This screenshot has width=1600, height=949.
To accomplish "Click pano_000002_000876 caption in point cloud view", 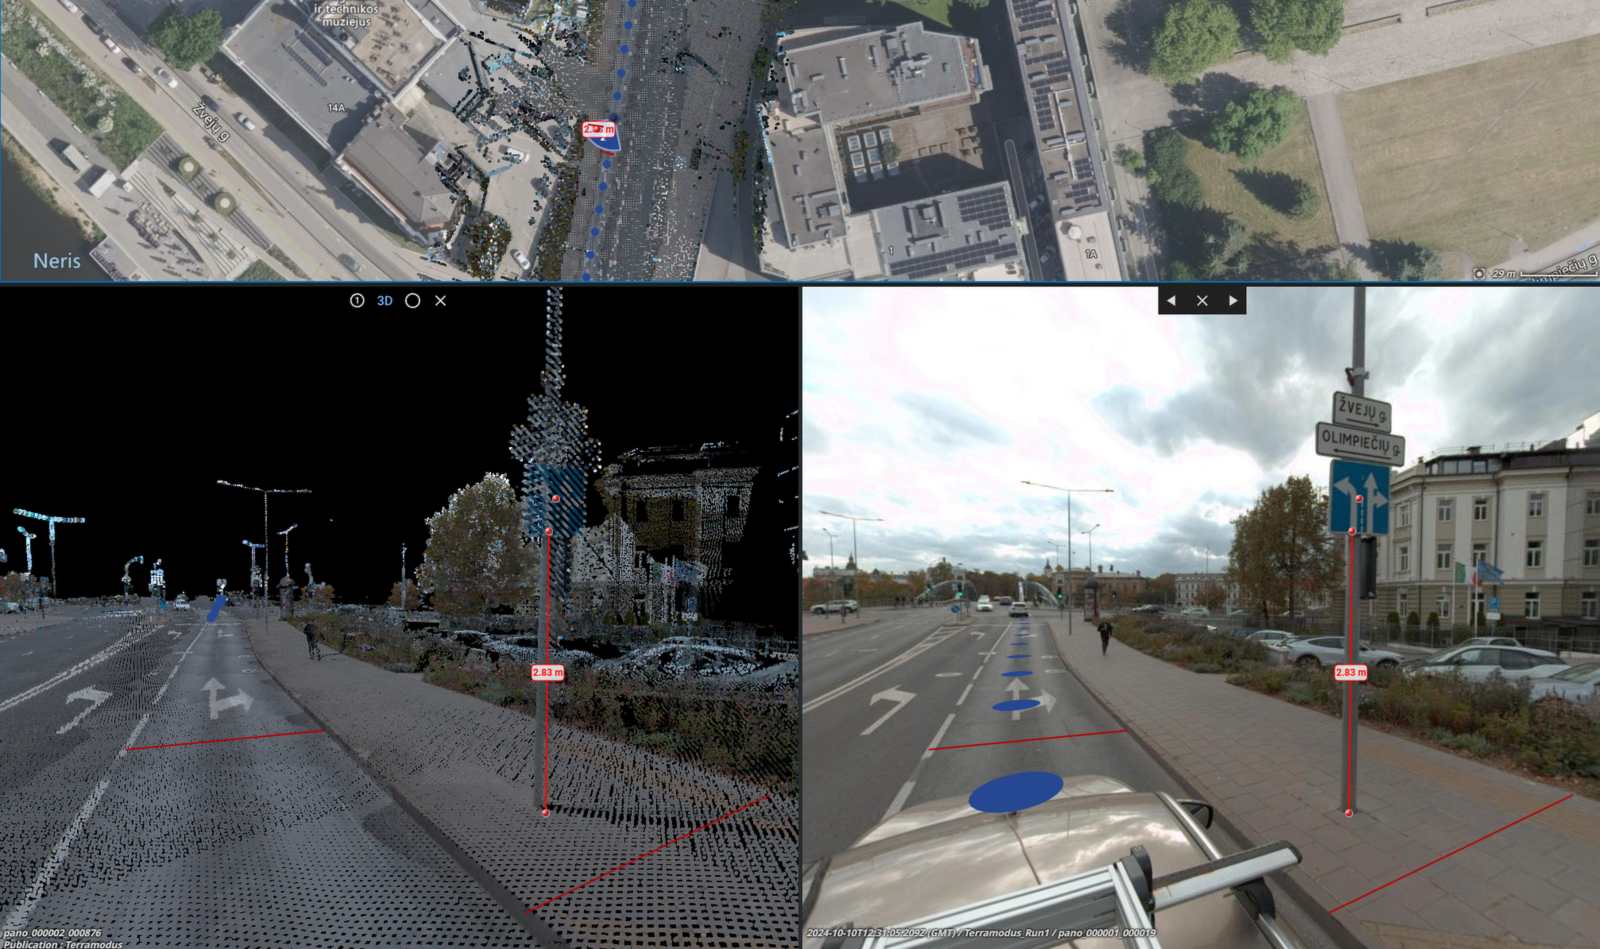I will coord(52,933).
